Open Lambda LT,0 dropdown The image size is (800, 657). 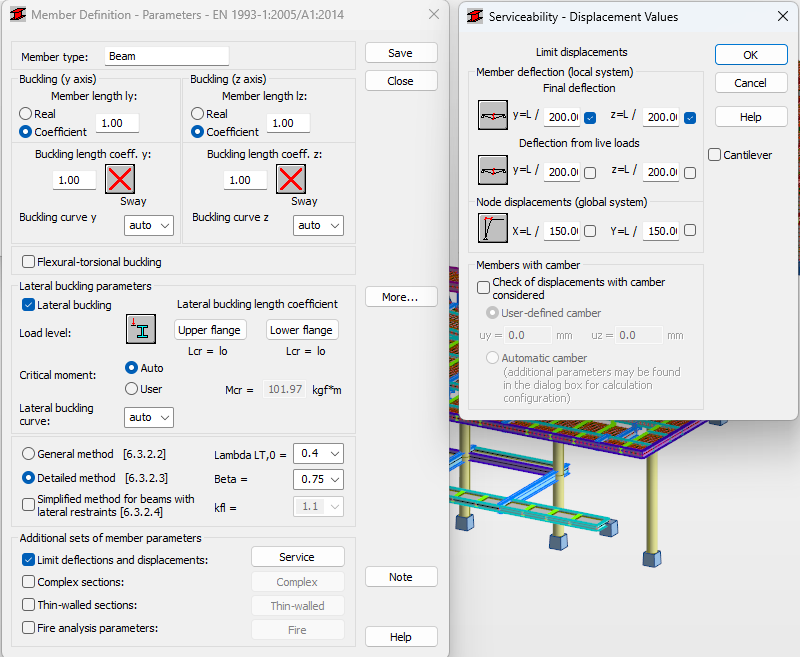tap(318, 453)
